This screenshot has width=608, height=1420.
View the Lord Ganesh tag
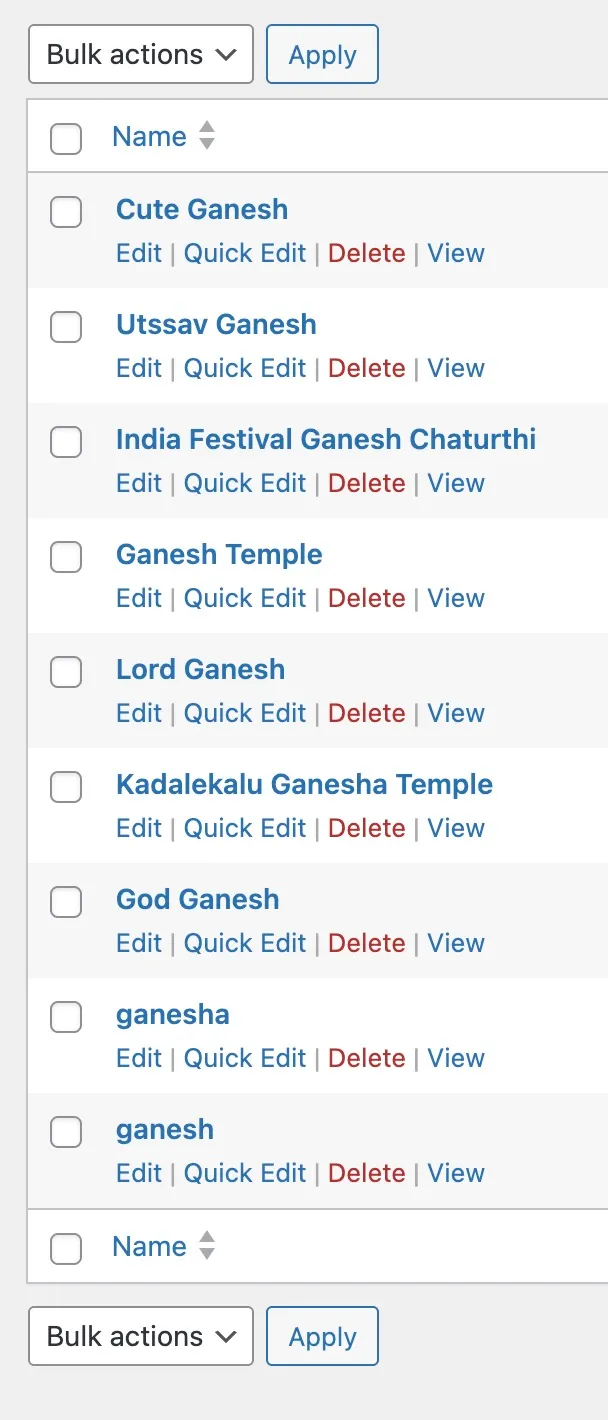[x=456, y=713]
